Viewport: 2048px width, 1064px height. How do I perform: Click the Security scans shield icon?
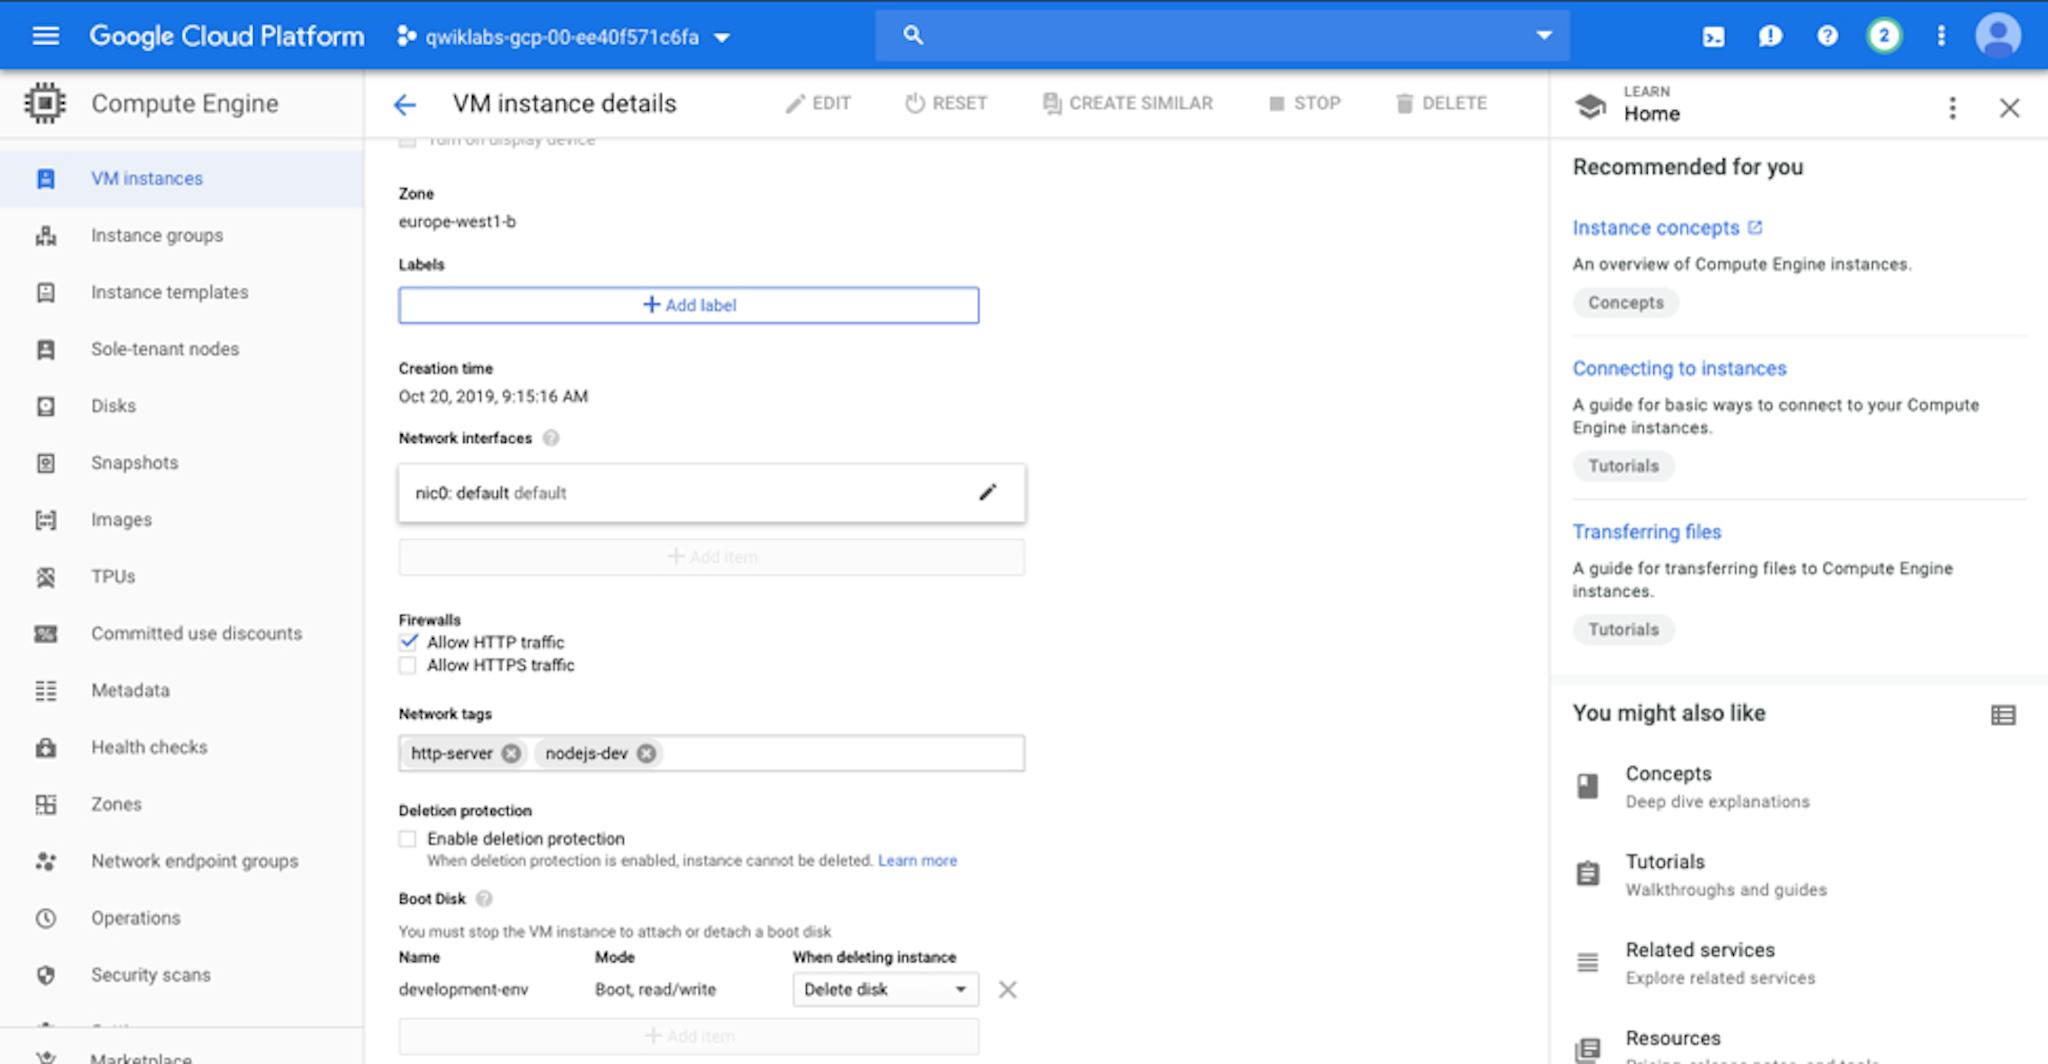point(46,975)
